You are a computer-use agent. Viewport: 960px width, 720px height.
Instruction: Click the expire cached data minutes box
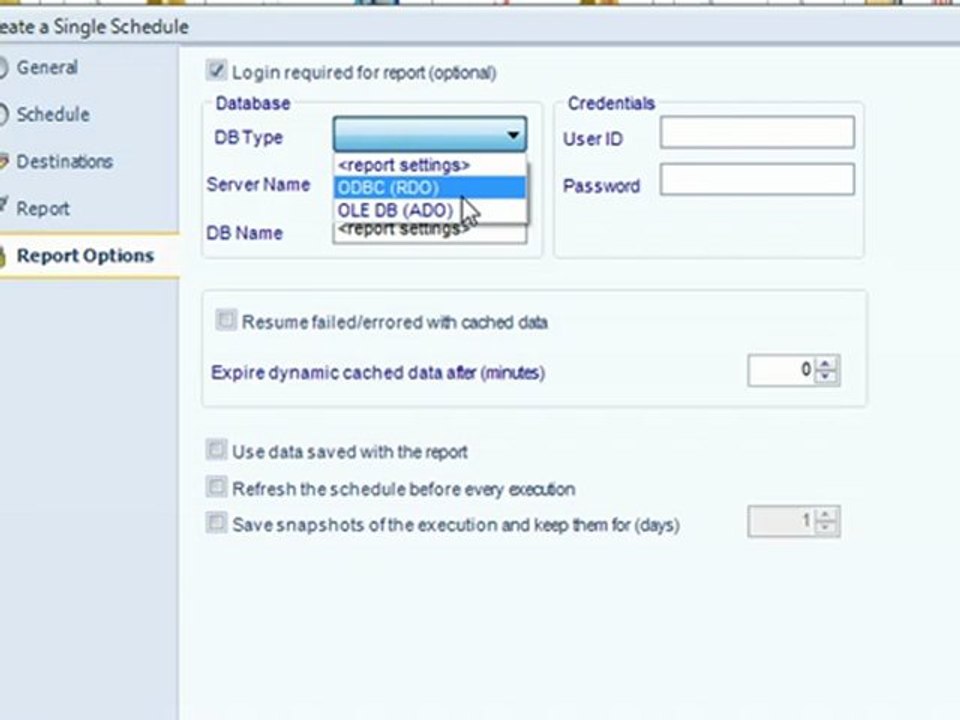[x=782, y=370]
